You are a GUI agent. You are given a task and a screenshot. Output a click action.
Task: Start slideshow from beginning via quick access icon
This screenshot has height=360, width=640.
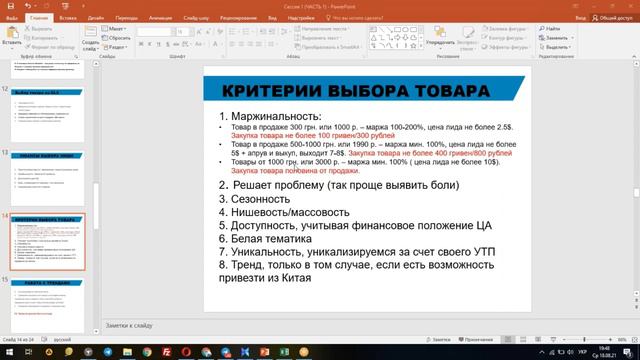tap(65, 6)
